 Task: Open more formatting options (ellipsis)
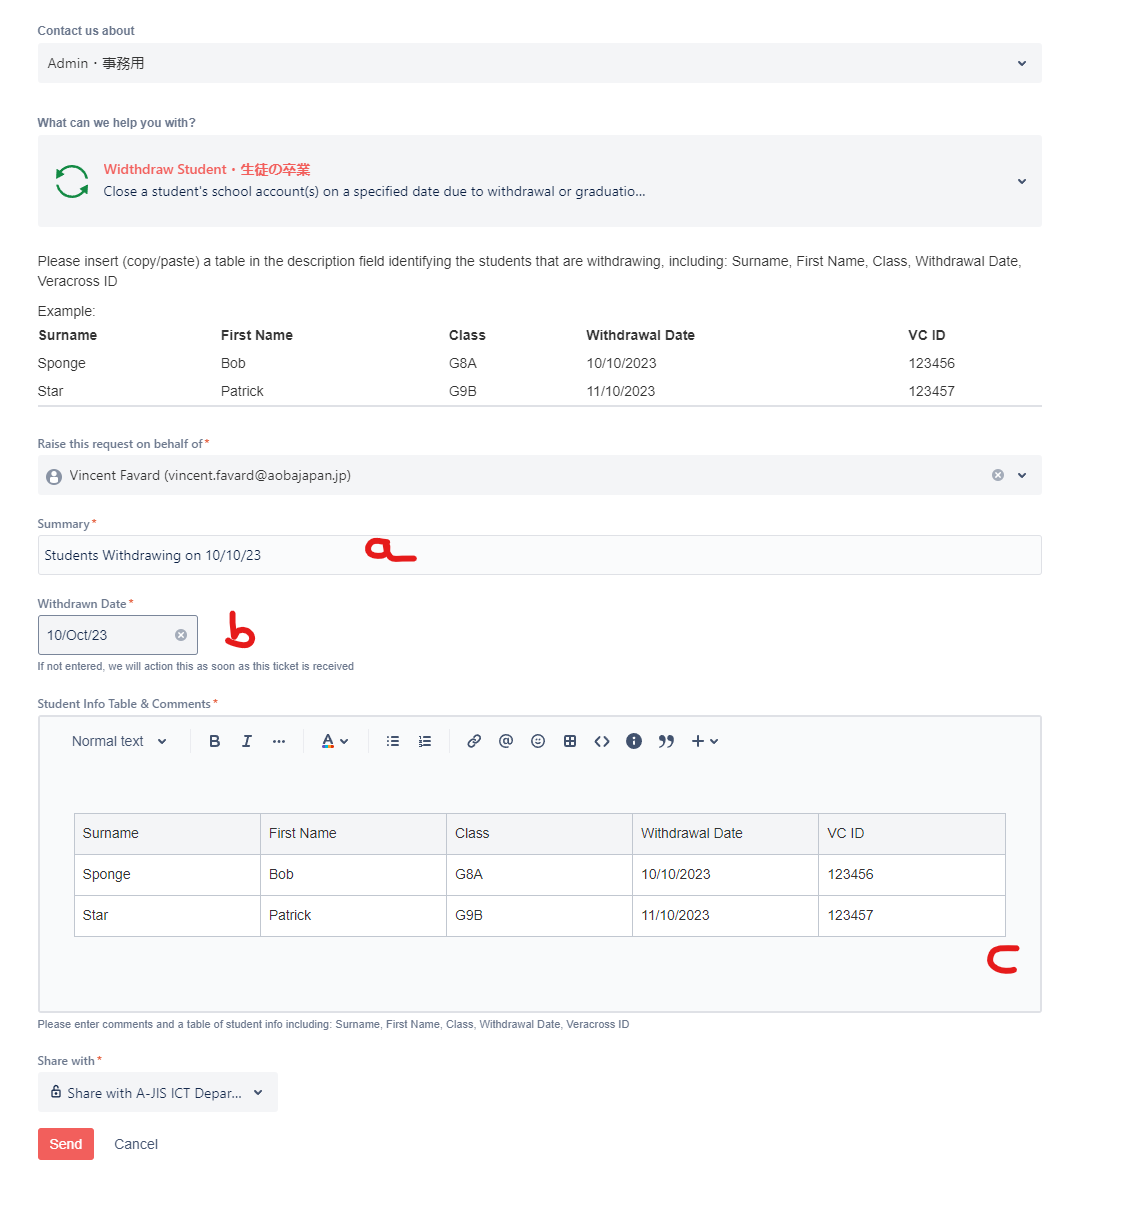pos(279,741)
